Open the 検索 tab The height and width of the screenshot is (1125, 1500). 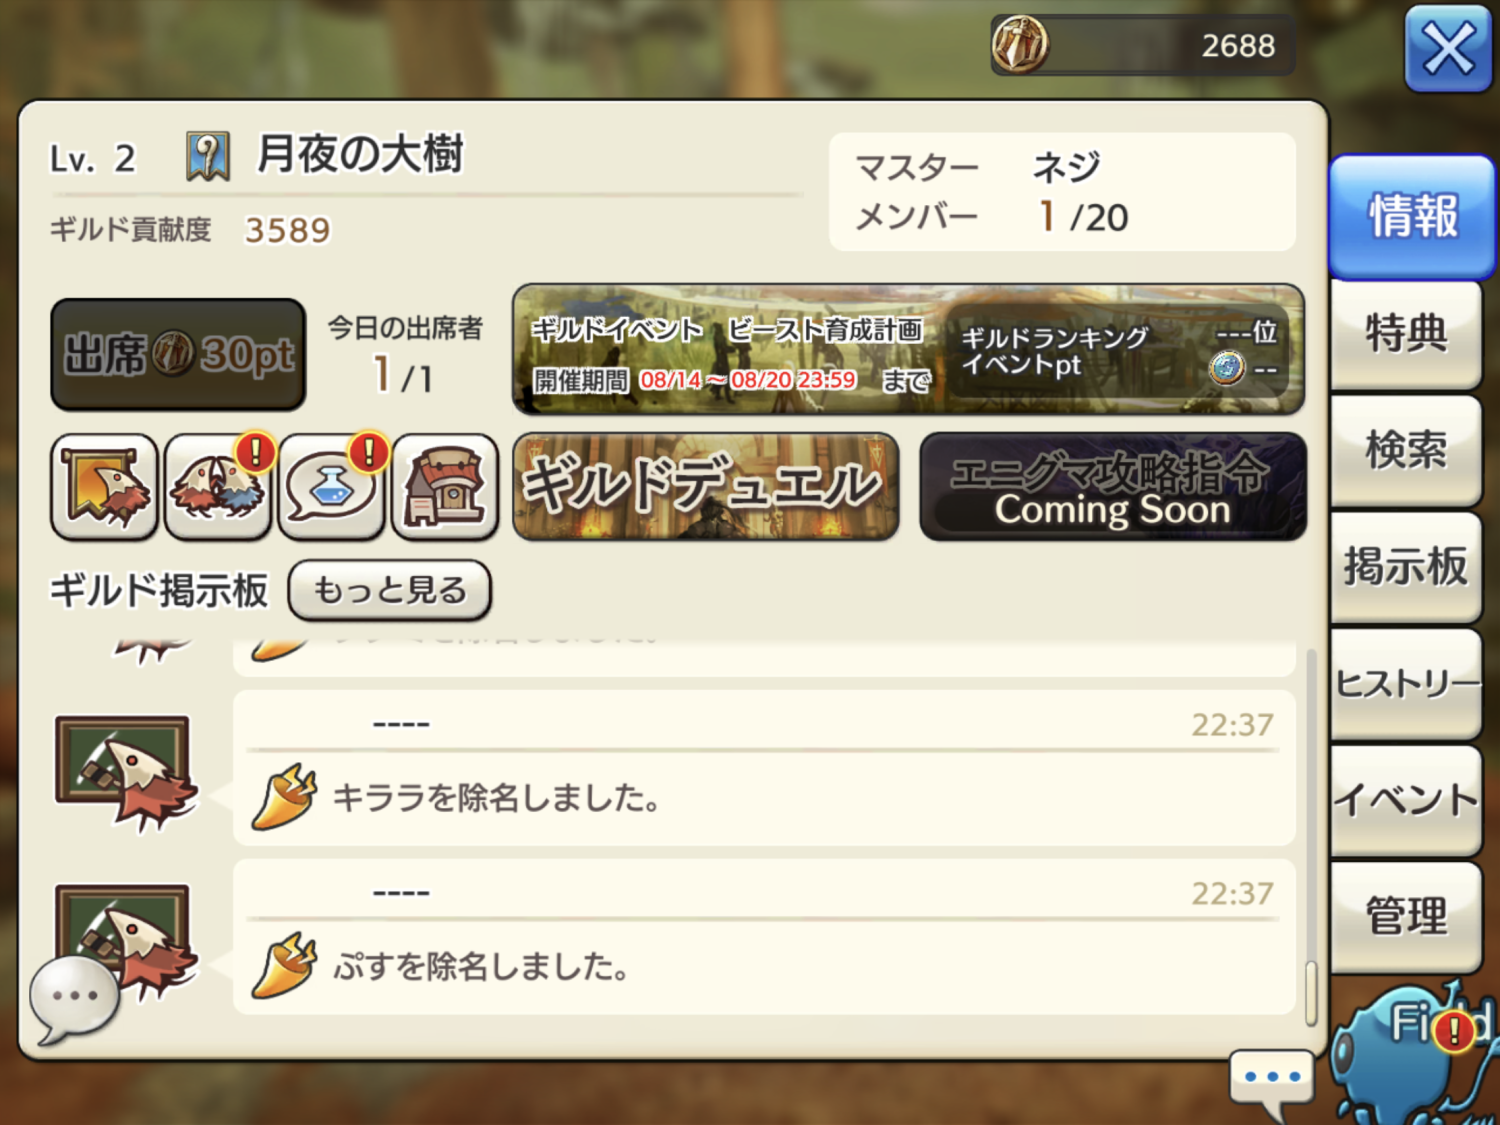(1406, 449)
